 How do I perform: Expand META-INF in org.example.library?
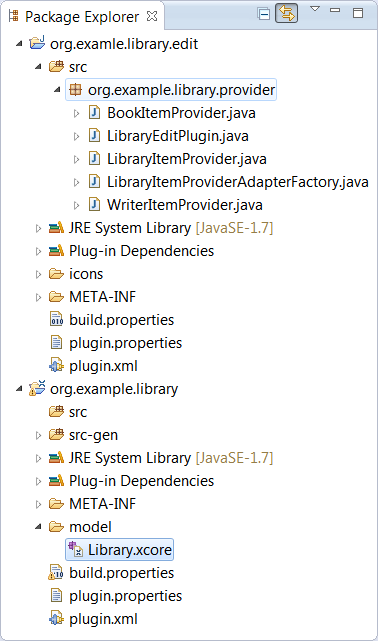click(38, 504)
